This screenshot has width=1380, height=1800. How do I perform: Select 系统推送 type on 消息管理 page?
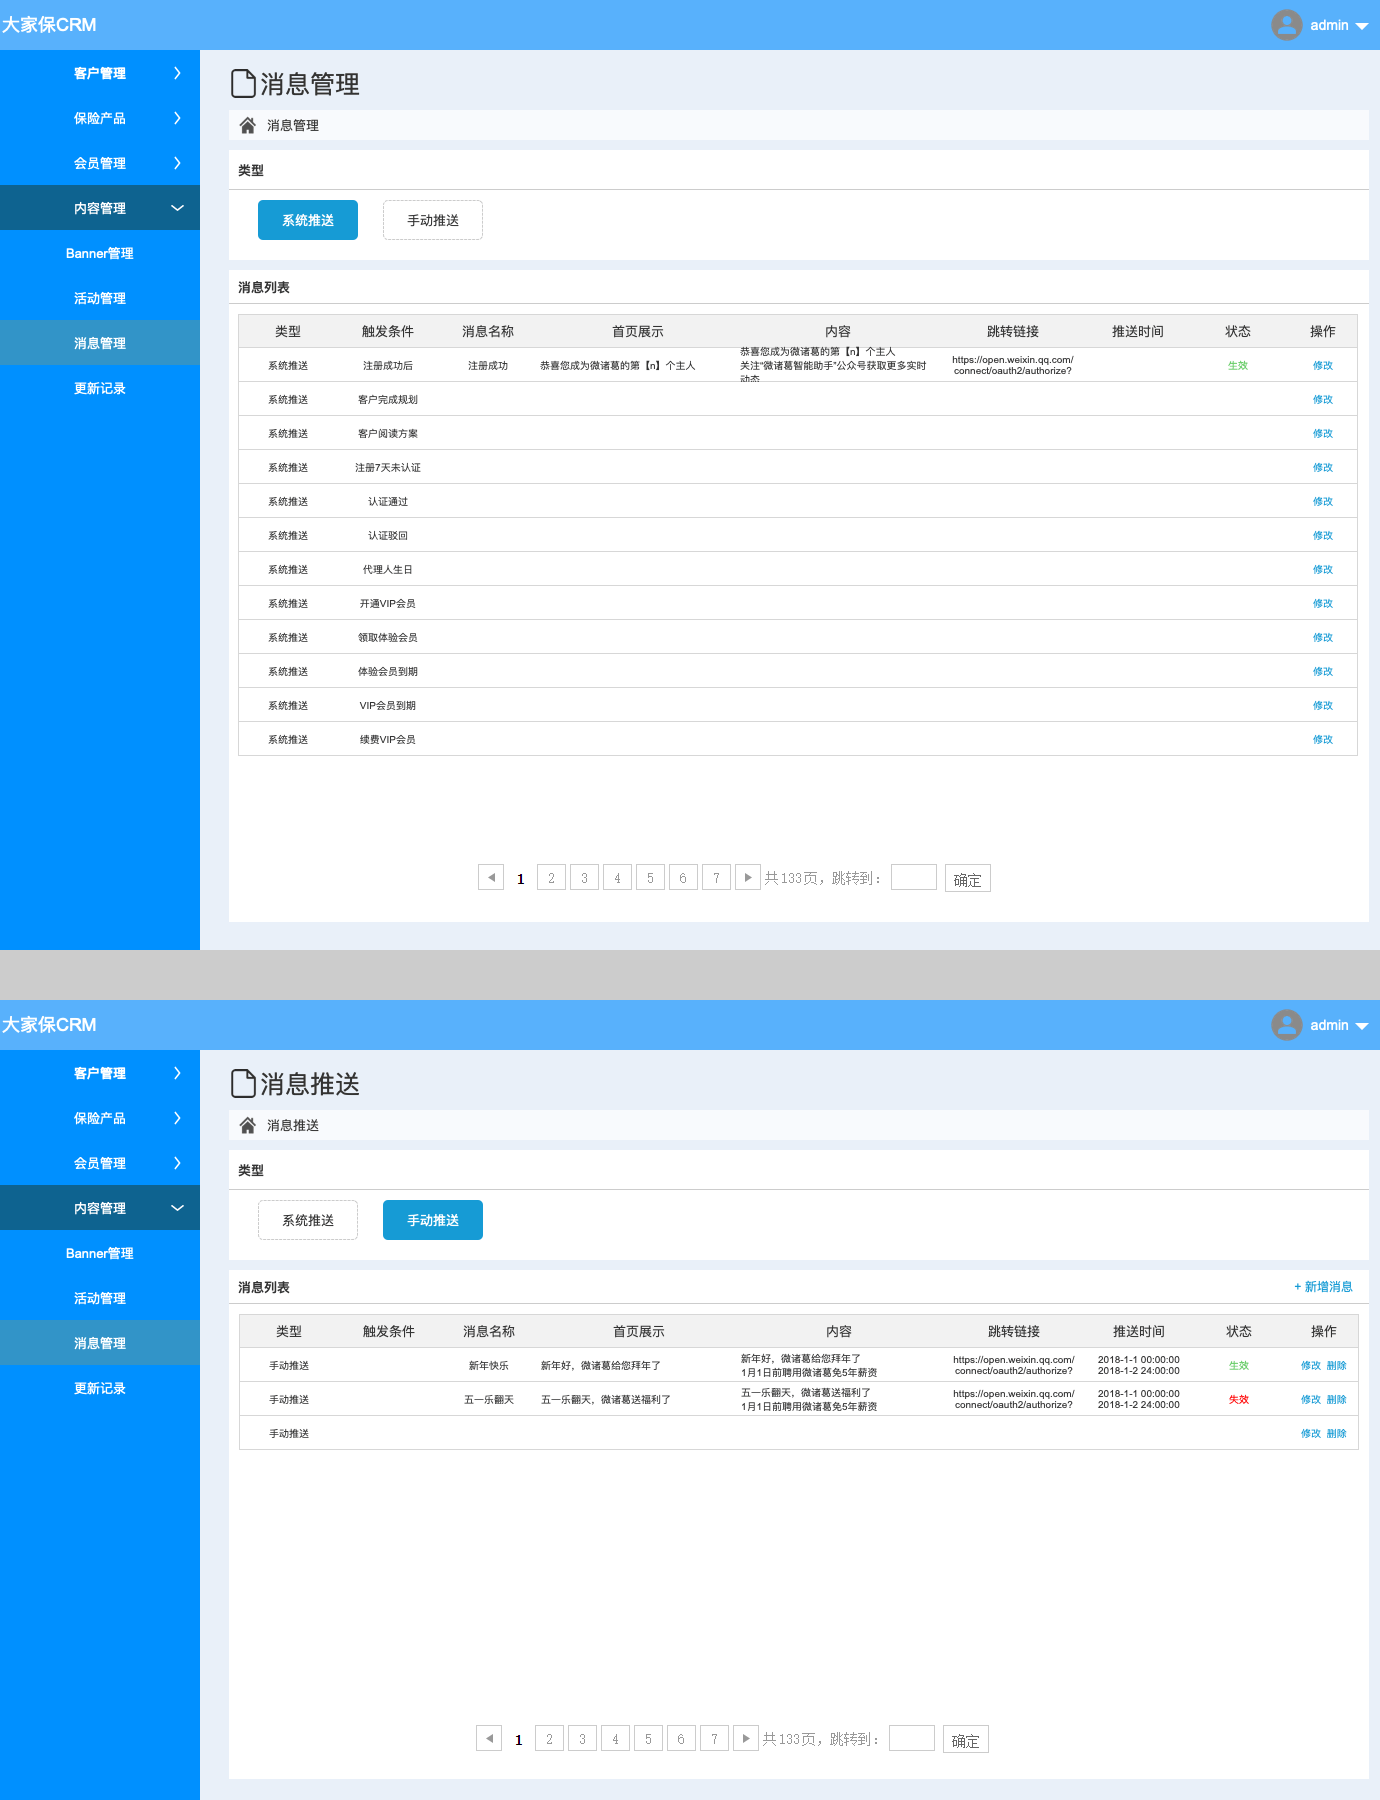click(x=308, y=220)
